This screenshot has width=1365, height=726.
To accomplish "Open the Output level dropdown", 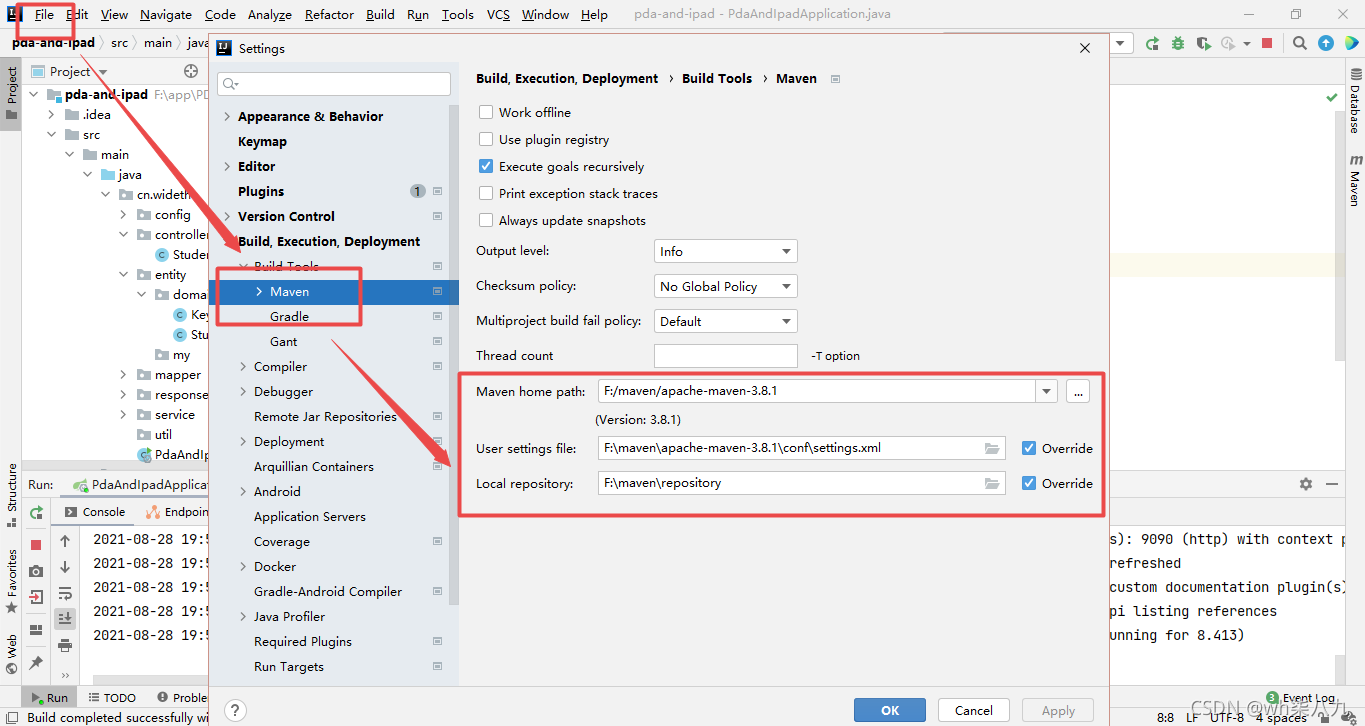I will (x=725, y=251).
